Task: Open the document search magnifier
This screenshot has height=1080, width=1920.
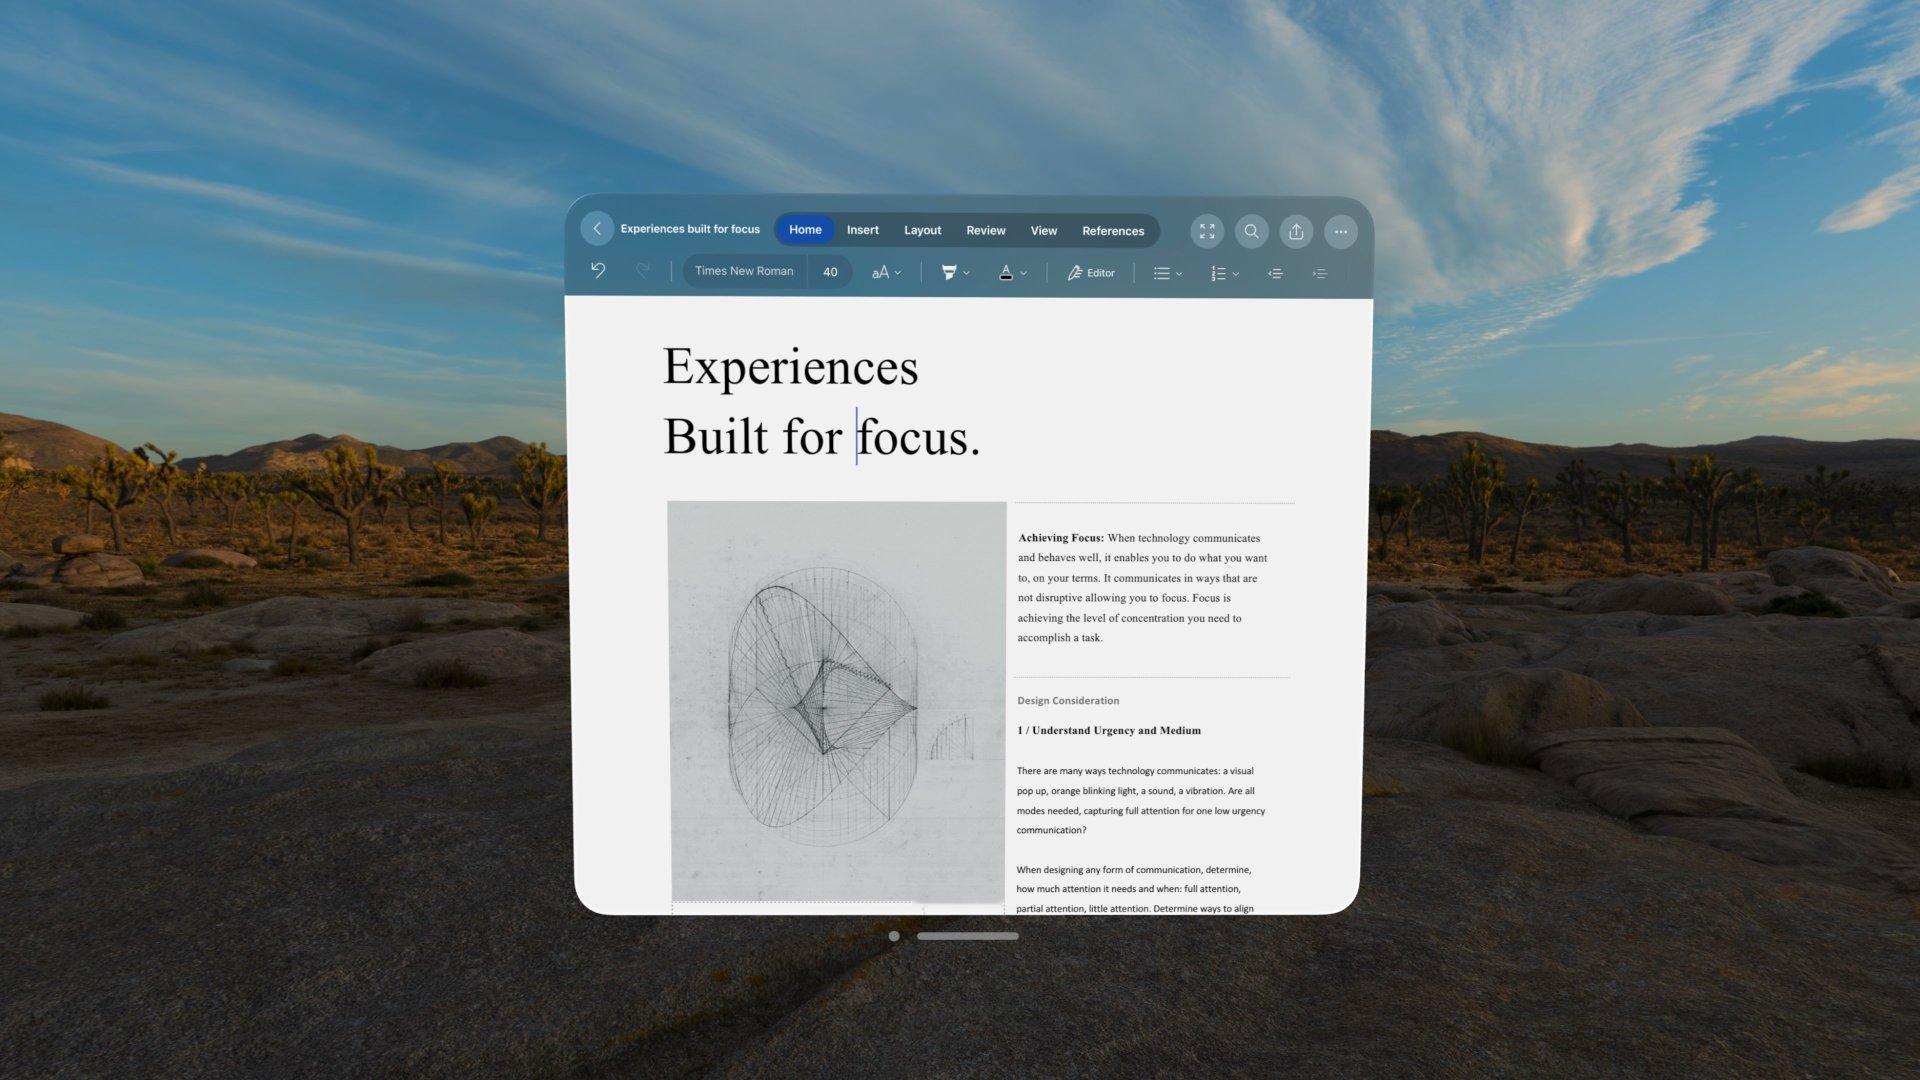Action: (x=1251, y=231)
